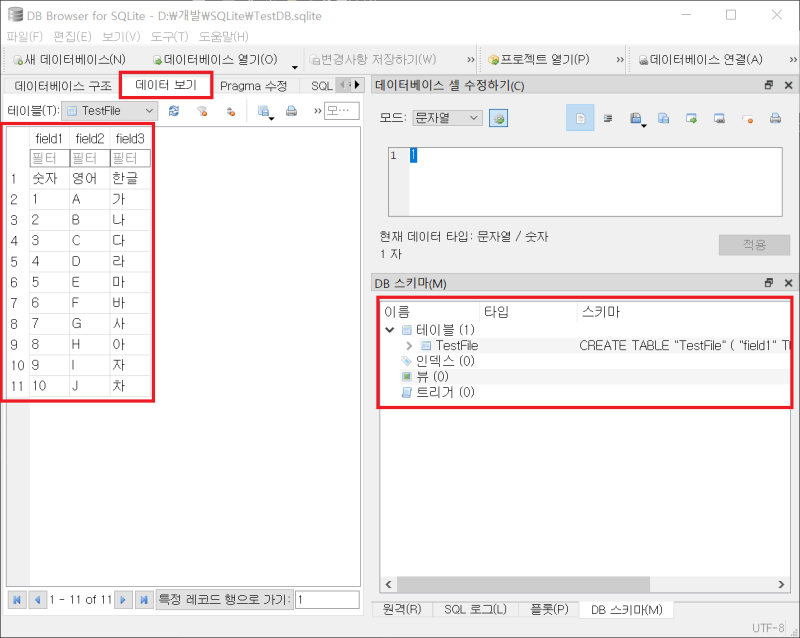
Task: Click the copy hex and text icon
Action: click(x=663, y=118)
